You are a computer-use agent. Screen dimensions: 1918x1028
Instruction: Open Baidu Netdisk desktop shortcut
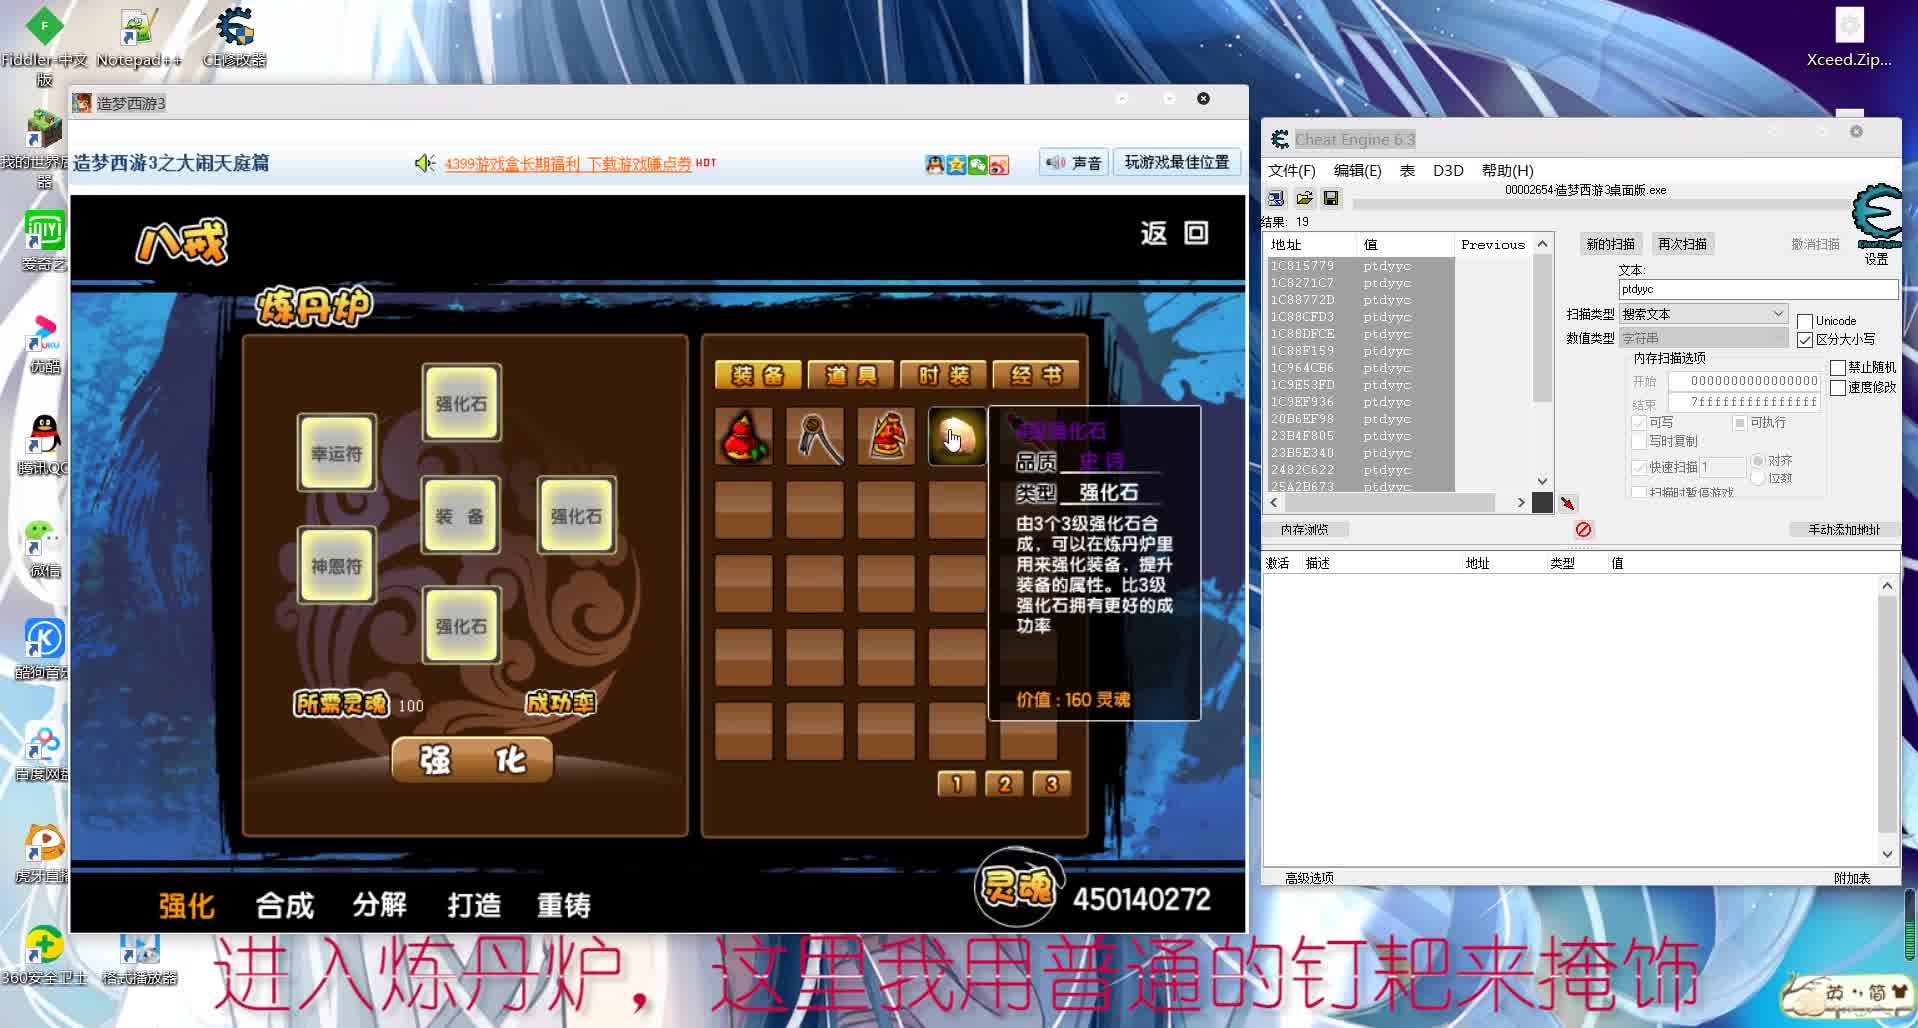[x=43, y=753]
